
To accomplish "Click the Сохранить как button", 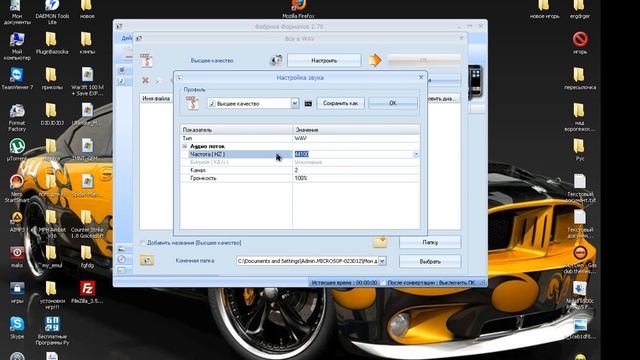I will (x=340, y=103).
